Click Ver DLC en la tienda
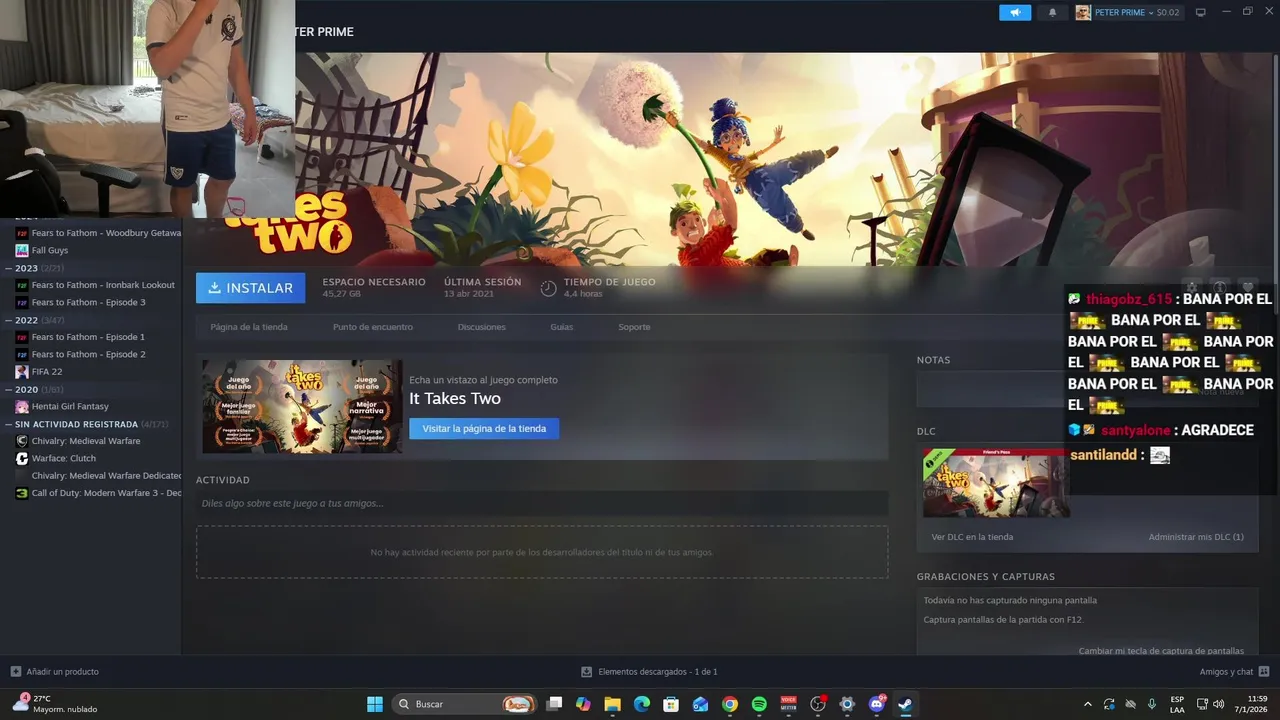The height and width of the screenshot is (720, 1280). (972, 537)
